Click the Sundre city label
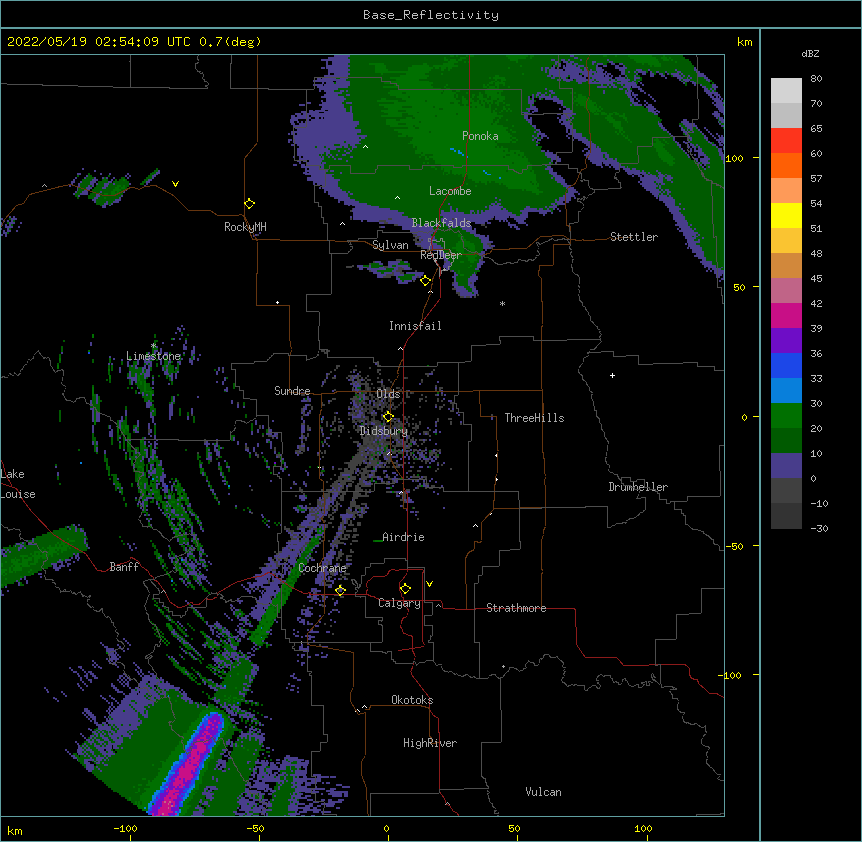Viewport: 862px width, 842px height. 292,391
